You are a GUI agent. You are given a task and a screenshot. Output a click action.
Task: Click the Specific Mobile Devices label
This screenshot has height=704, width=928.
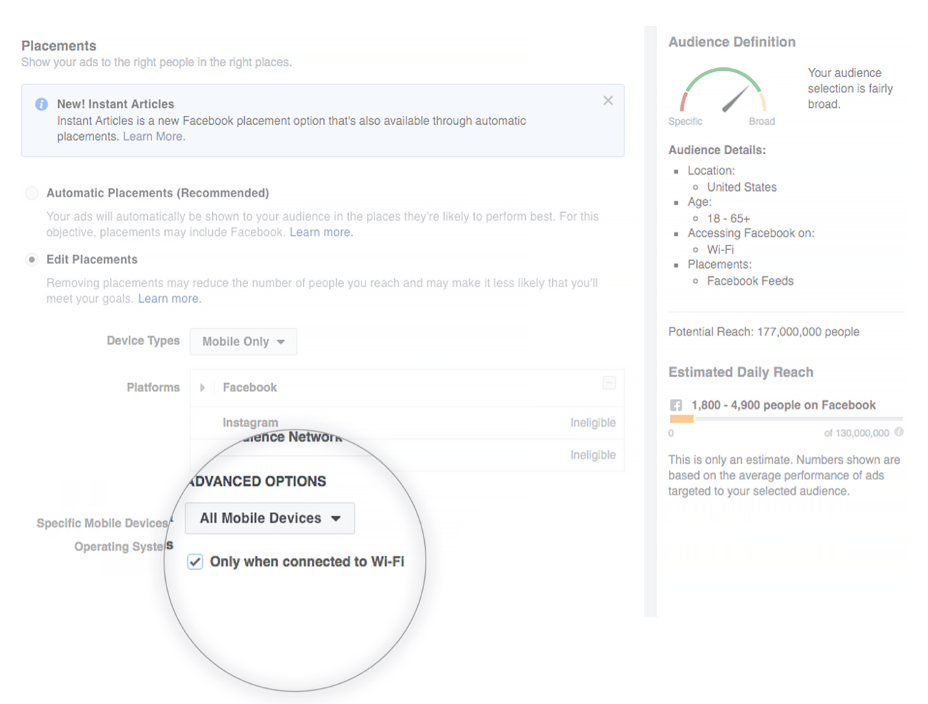coord(103,523)
